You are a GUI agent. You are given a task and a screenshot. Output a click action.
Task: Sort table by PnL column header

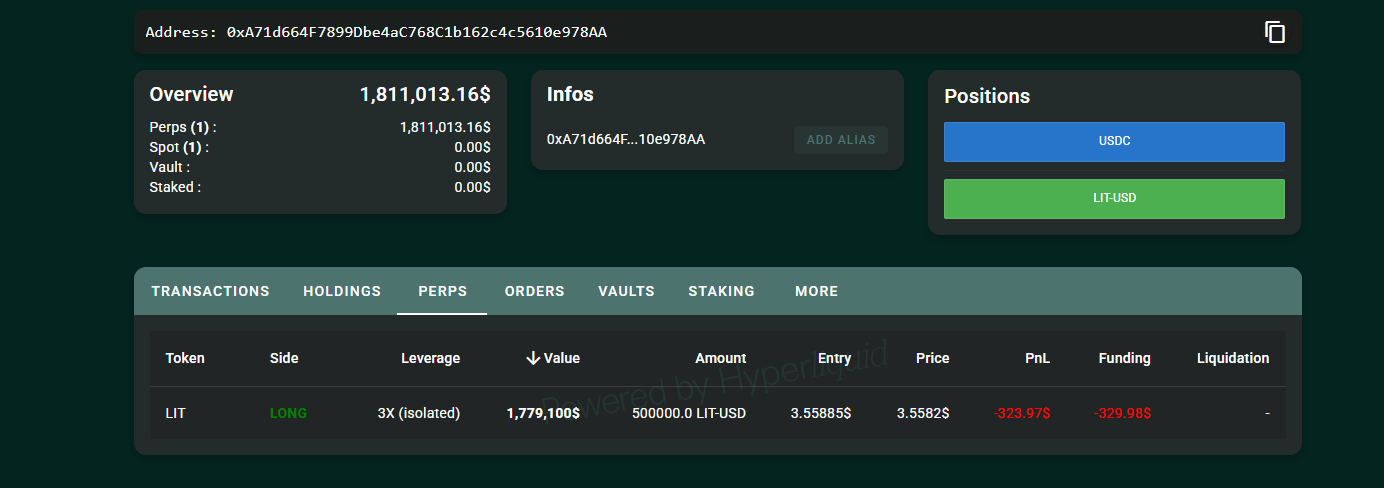1037,358
